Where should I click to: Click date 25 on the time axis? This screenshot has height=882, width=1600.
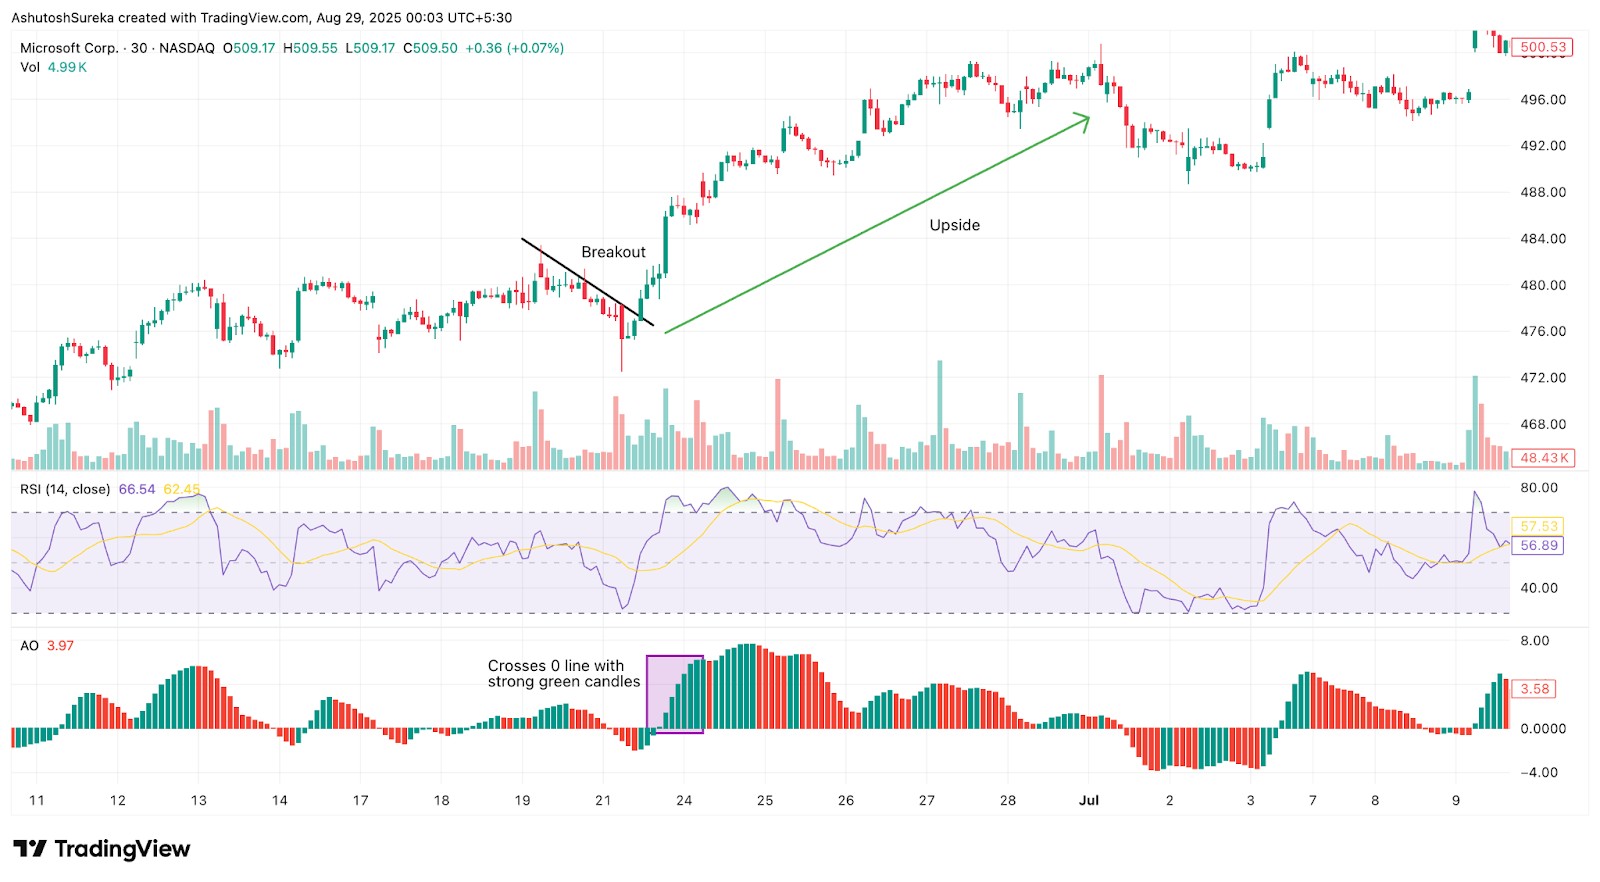click(765, 800)
